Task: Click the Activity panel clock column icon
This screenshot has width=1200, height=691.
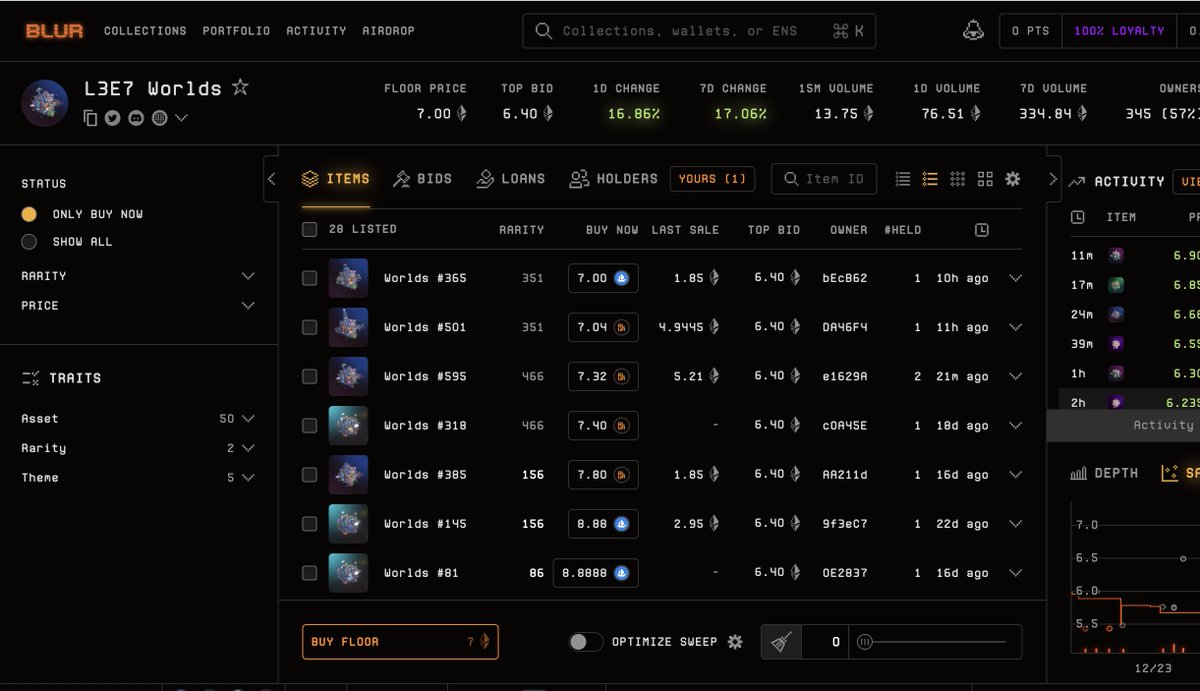Action: tap(1078, 217)
